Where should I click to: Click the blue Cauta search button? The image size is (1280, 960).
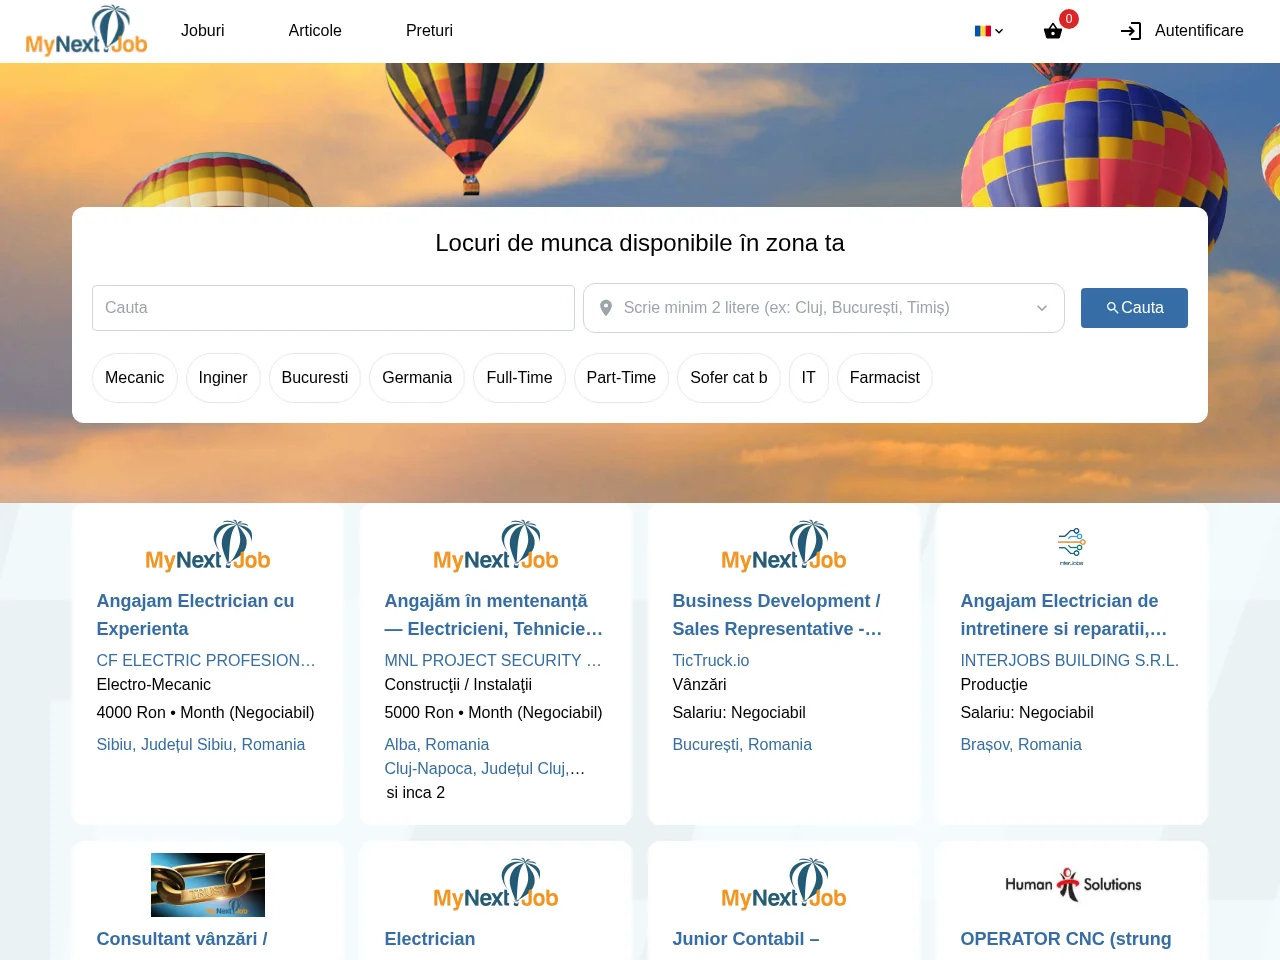(x=1134, y=308)
